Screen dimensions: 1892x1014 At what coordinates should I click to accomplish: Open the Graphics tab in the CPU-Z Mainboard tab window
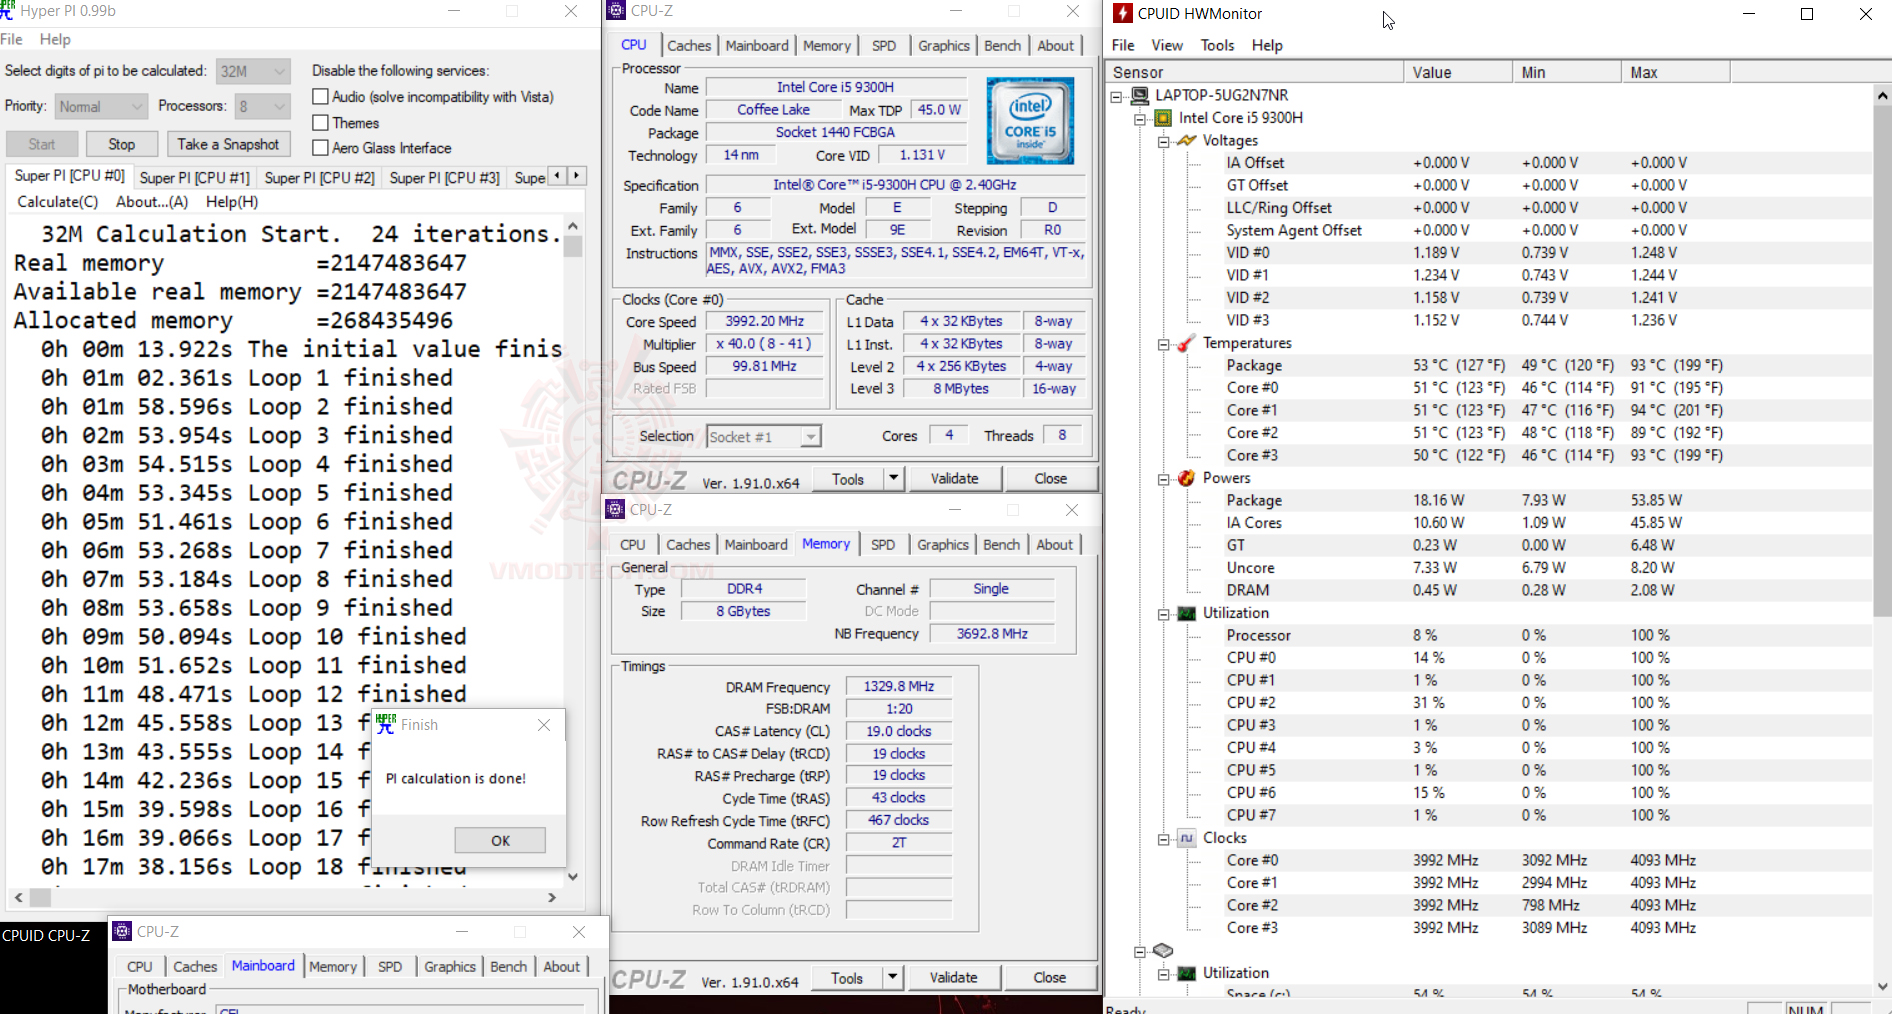[x=450, y=966]
